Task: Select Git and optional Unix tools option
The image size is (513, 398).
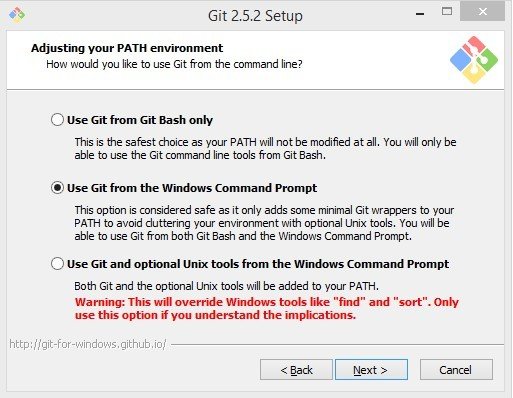Action: click(57, 264)
